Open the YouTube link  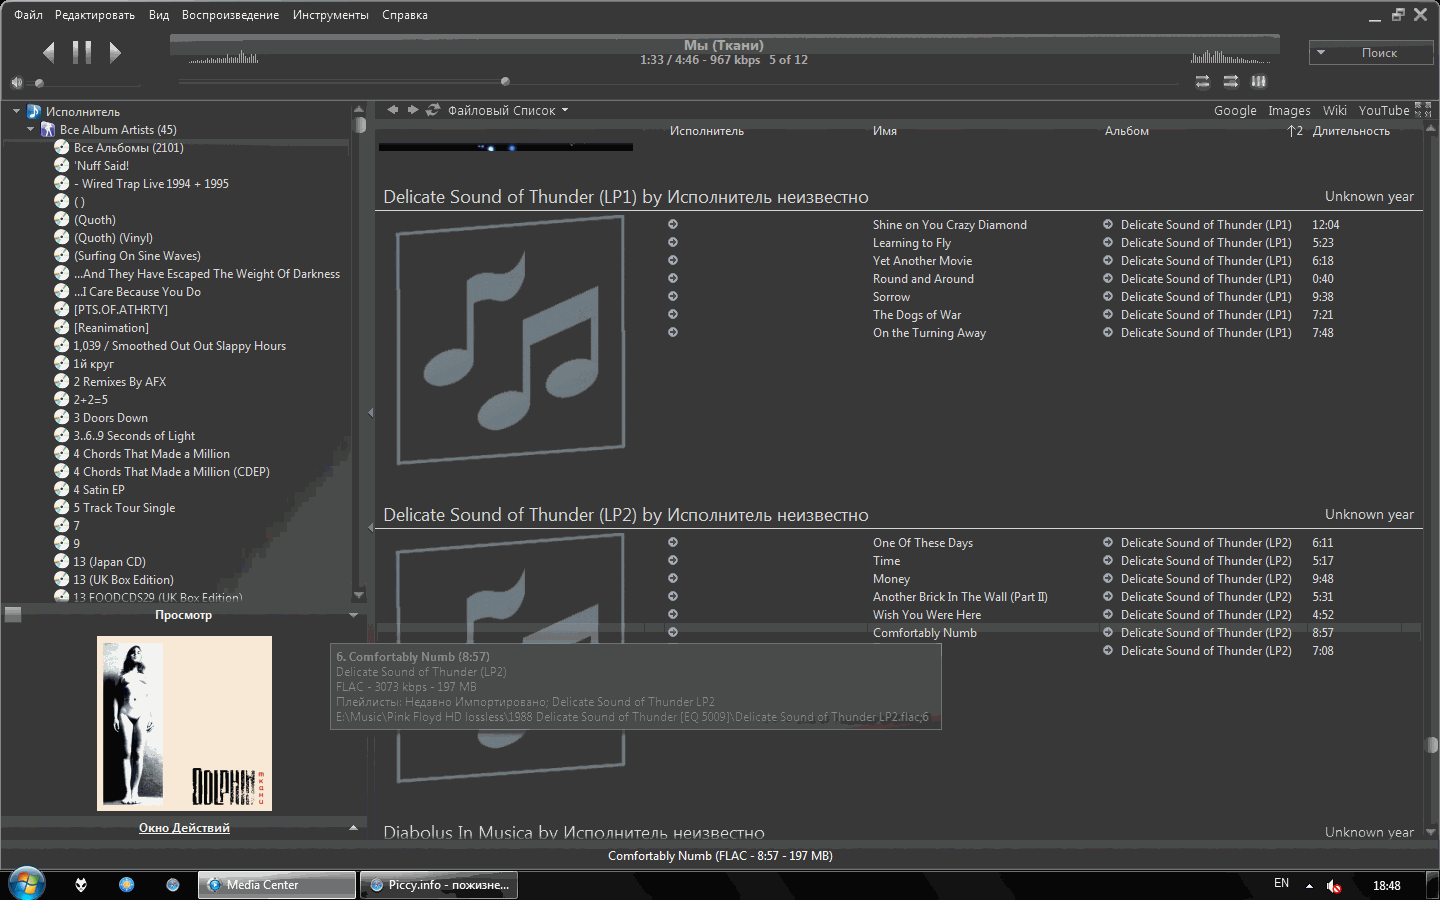(x=1384, y=111)
